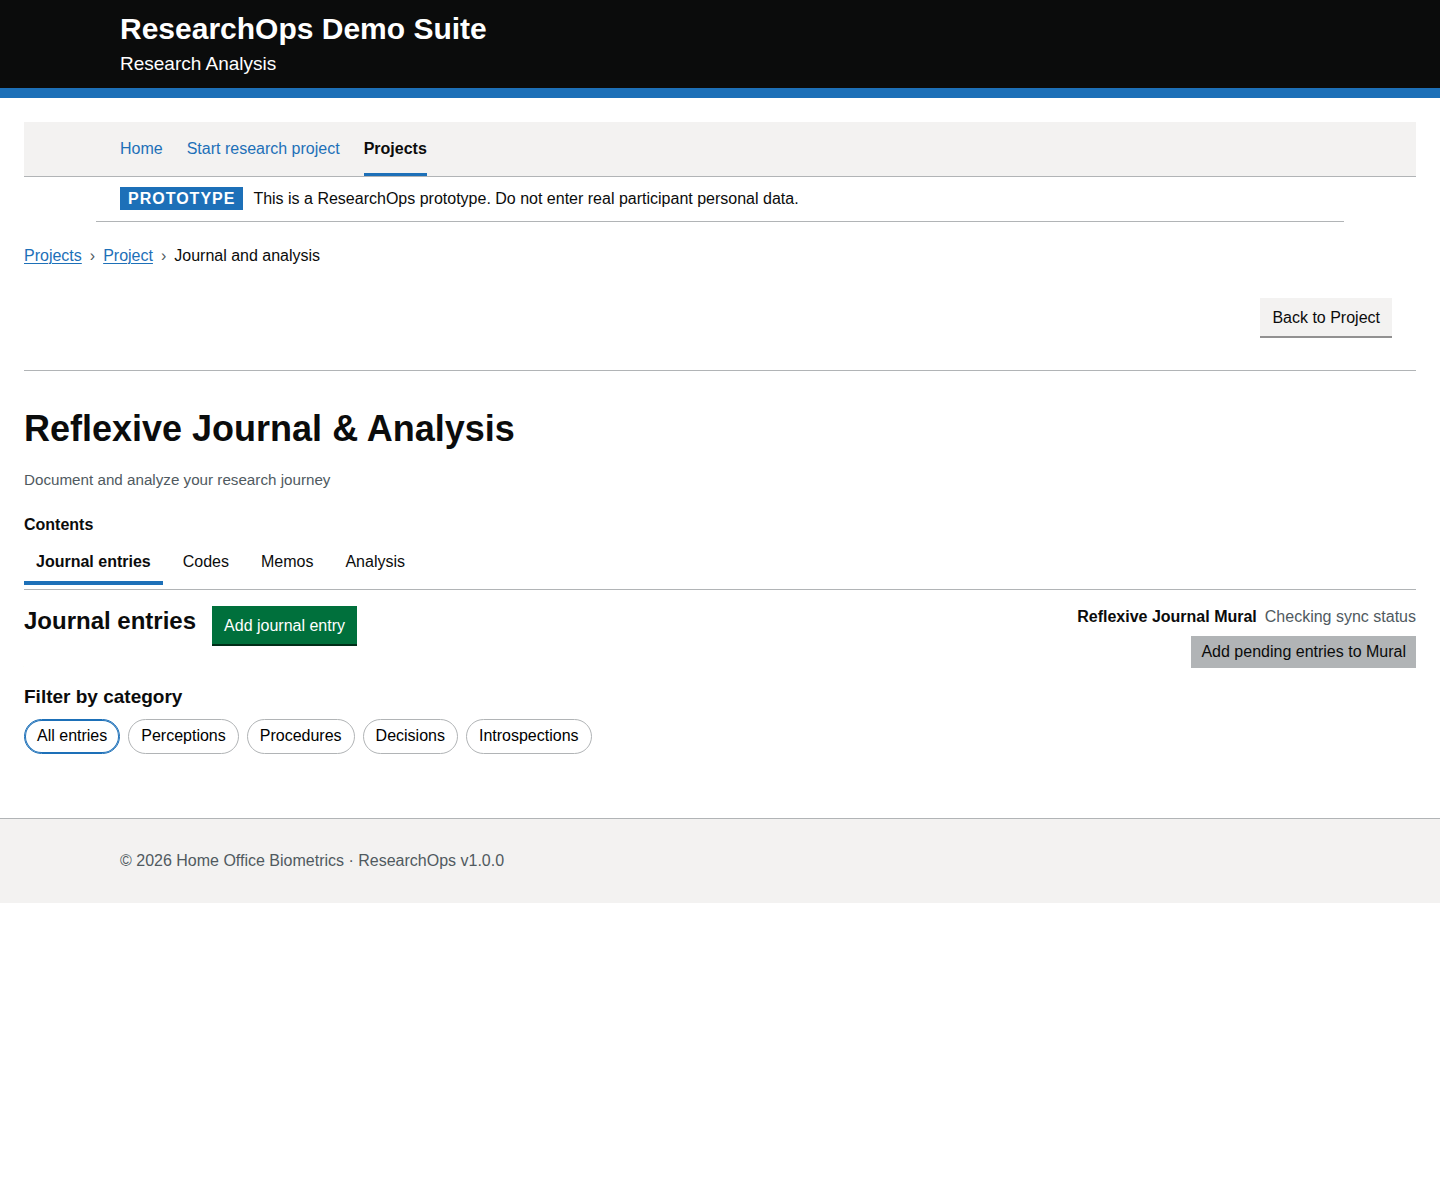Toggle the Procedures category filter
The width and height of the screenshot is (1440, 1200).
(x=300, y=735)
